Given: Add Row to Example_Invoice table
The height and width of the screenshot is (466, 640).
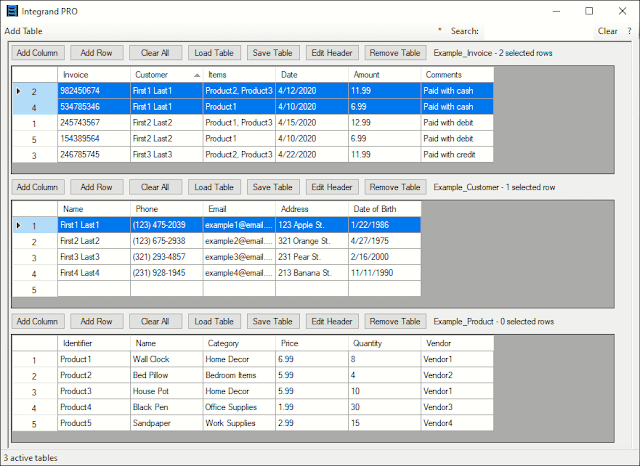Looking at the screenshot, I should [96, 53].
